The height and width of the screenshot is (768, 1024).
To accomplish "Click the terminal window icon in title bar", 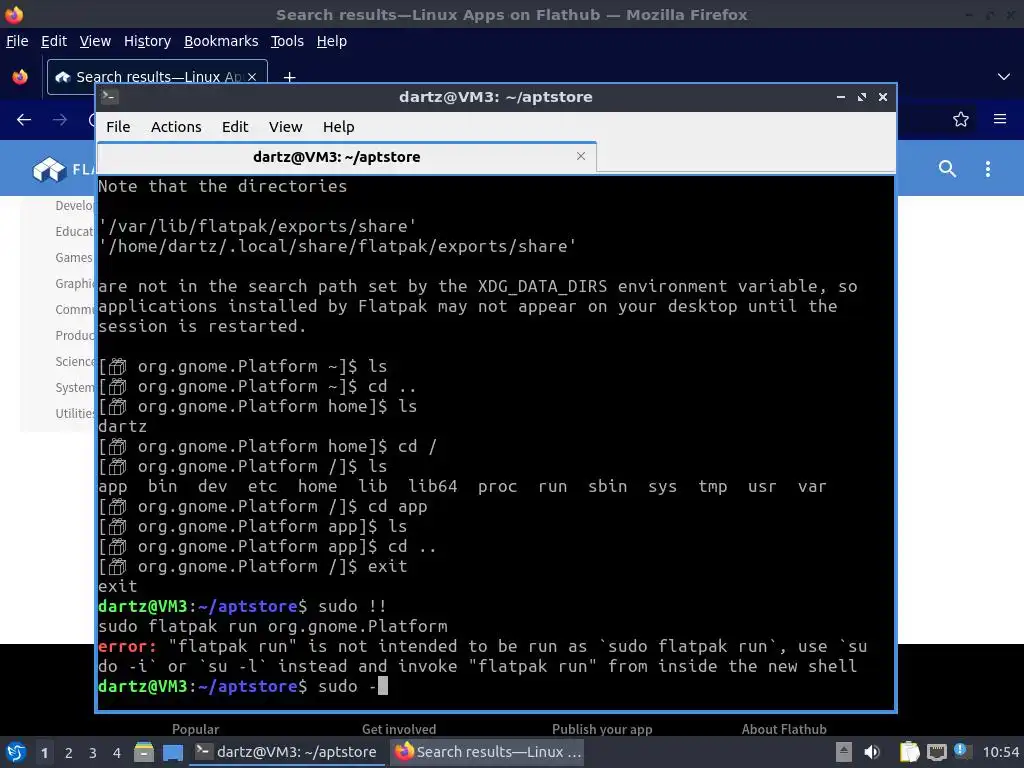I will 109,97.
